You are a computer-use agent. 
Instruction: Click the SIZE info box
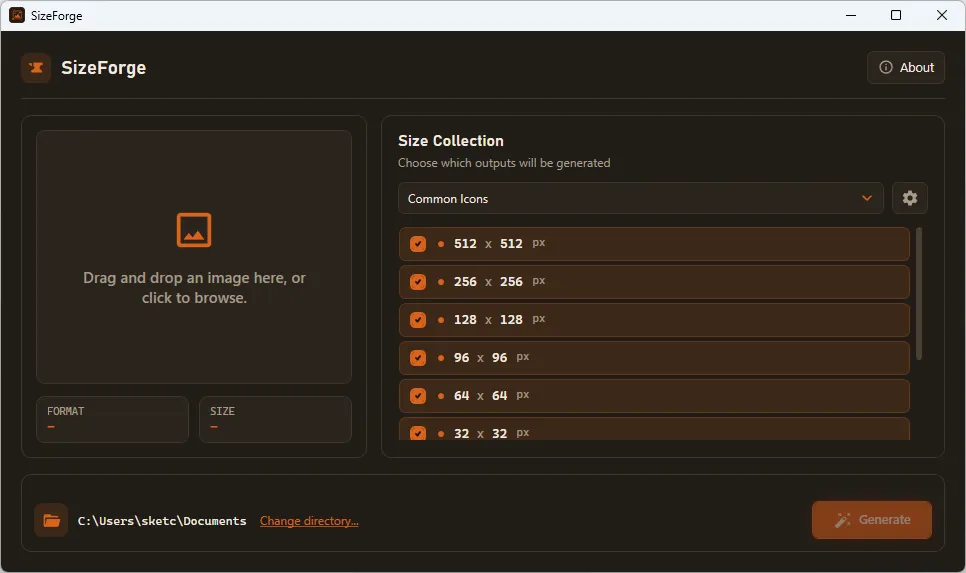pos(275,419)
